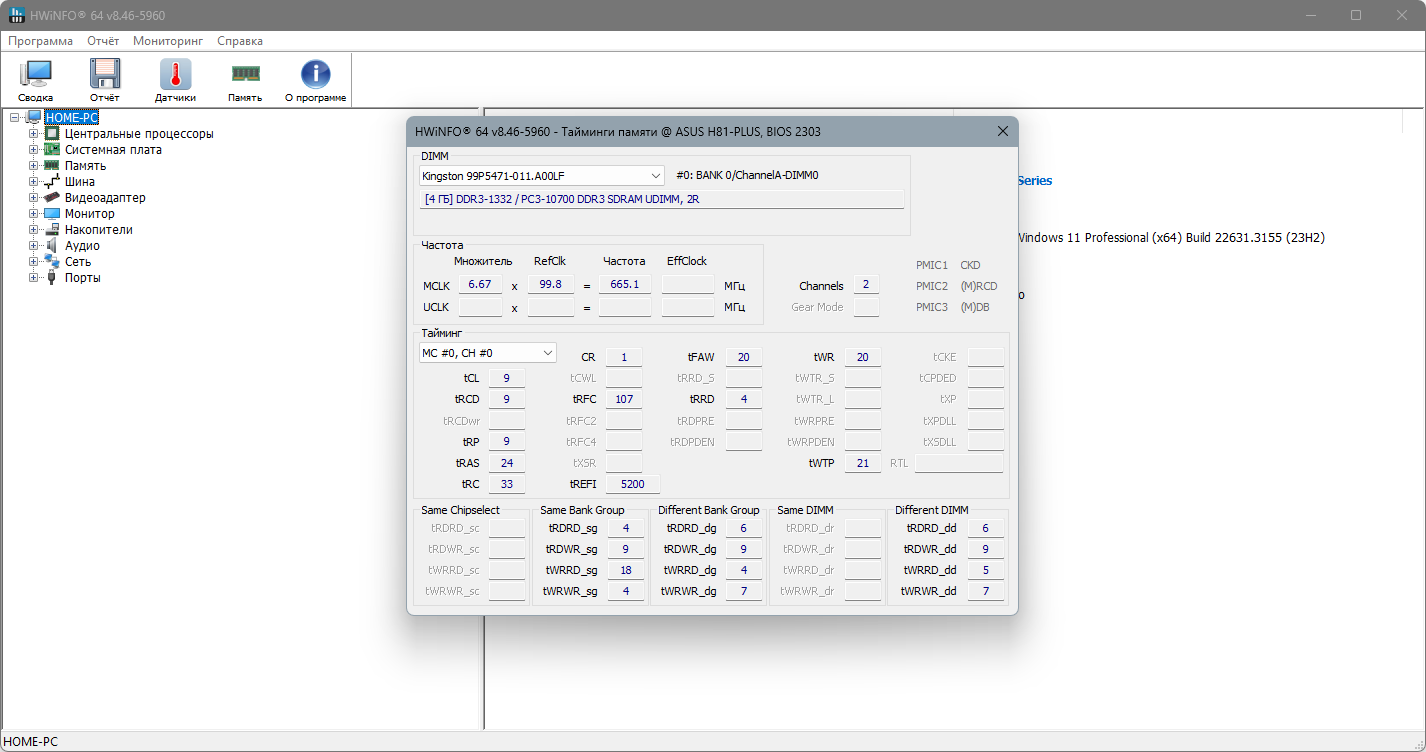This screenshot has height=752, width=1426.
Task: Click the tRFC value field
Action: point(624,399)
